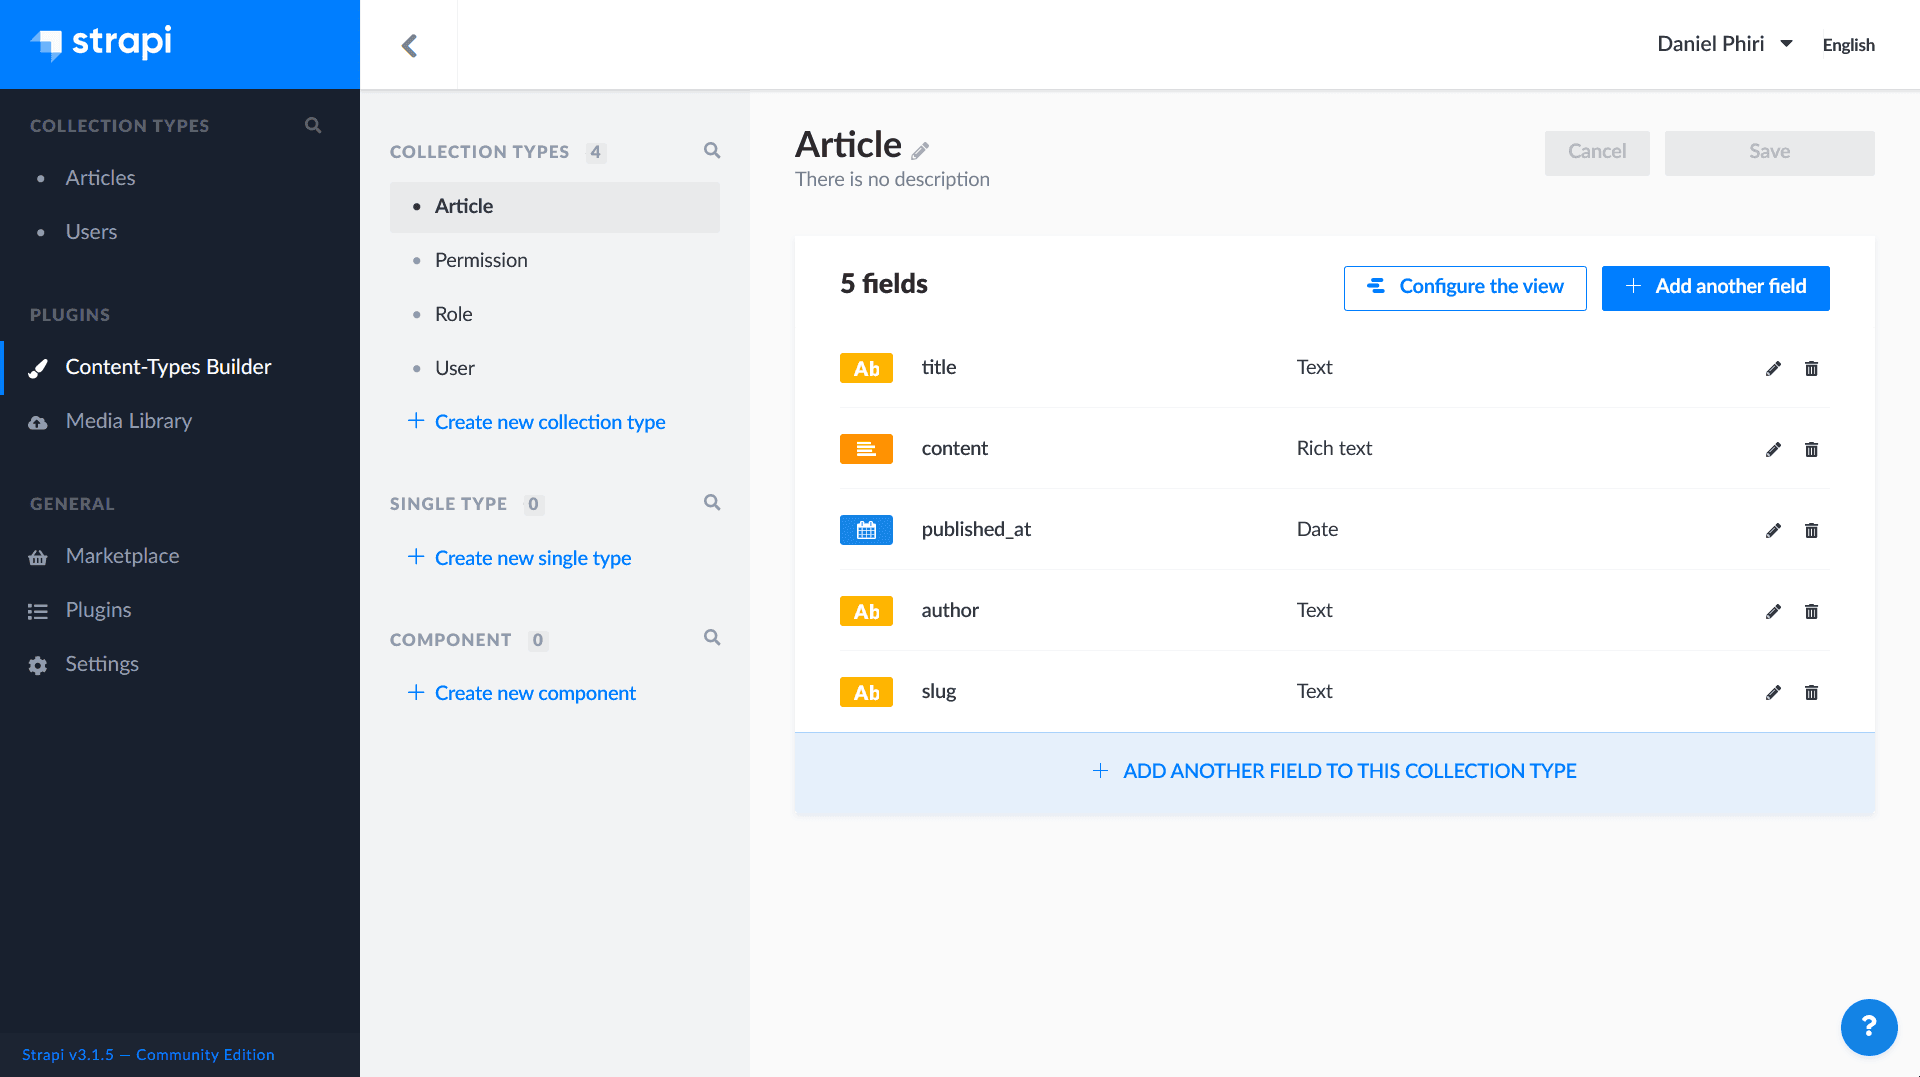Create new single type
Viewport: 1920px width, 1077px height.
(x=520, y=558)
